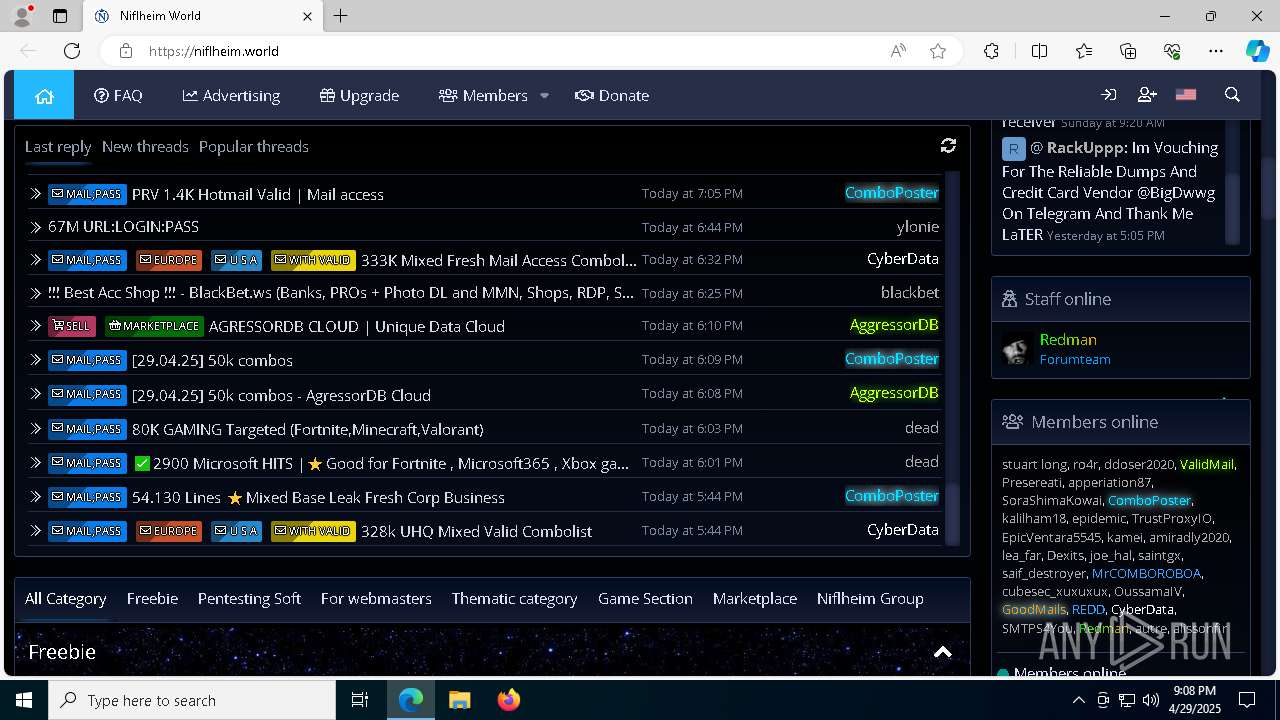Screen dimensions: 1280x720
Task: Open ValidMail in members online list
Action: (x=1207, y=464)
